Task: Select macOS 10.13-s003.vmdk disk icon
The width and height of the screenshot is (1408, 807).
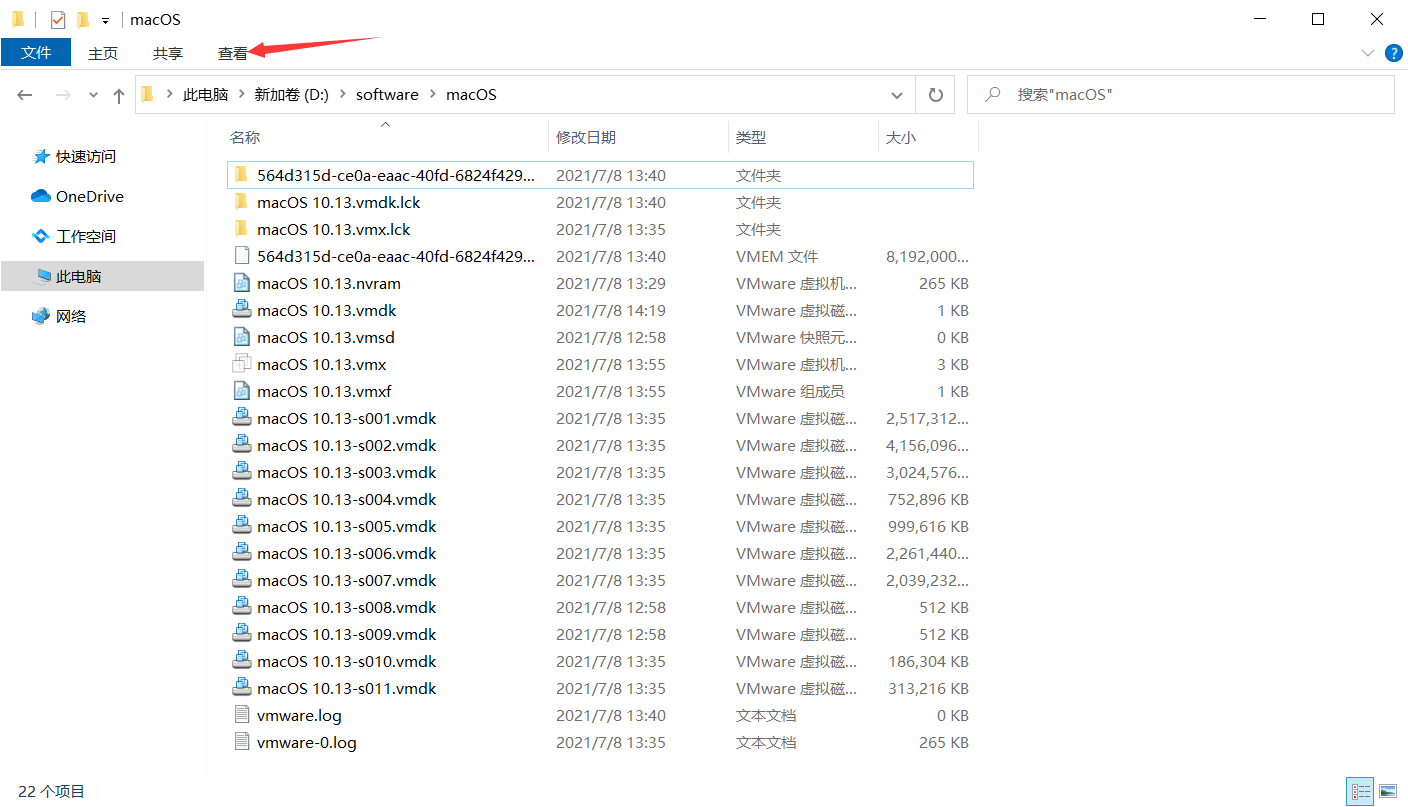Action: [241, 472]
